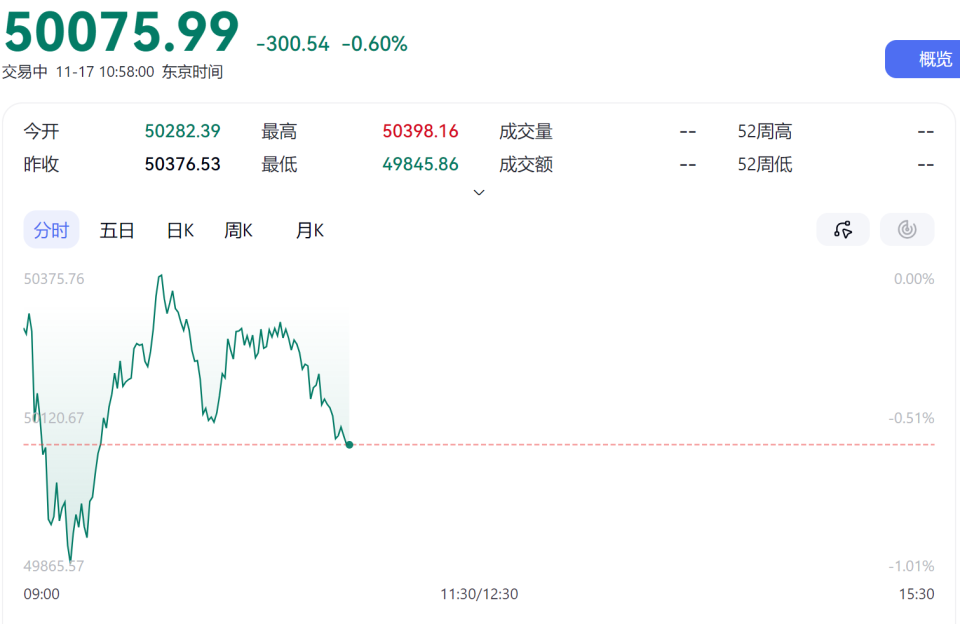The image size is (960, 624).
Task: Click the green dot marking the latest price
Action: point(350,444)
